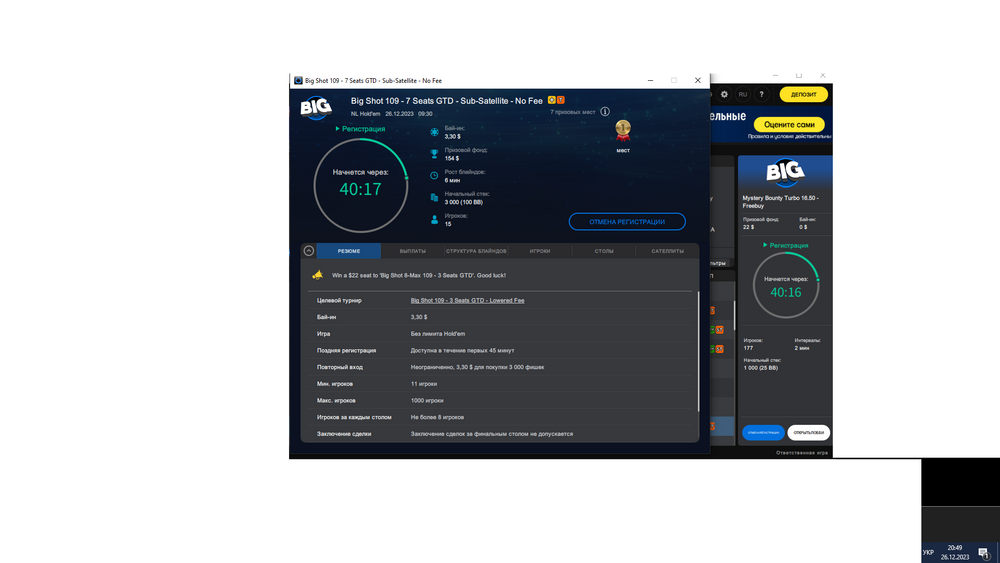Click the notification center icon in system tray
This screenshot has width=1000, height=563.
984,552
